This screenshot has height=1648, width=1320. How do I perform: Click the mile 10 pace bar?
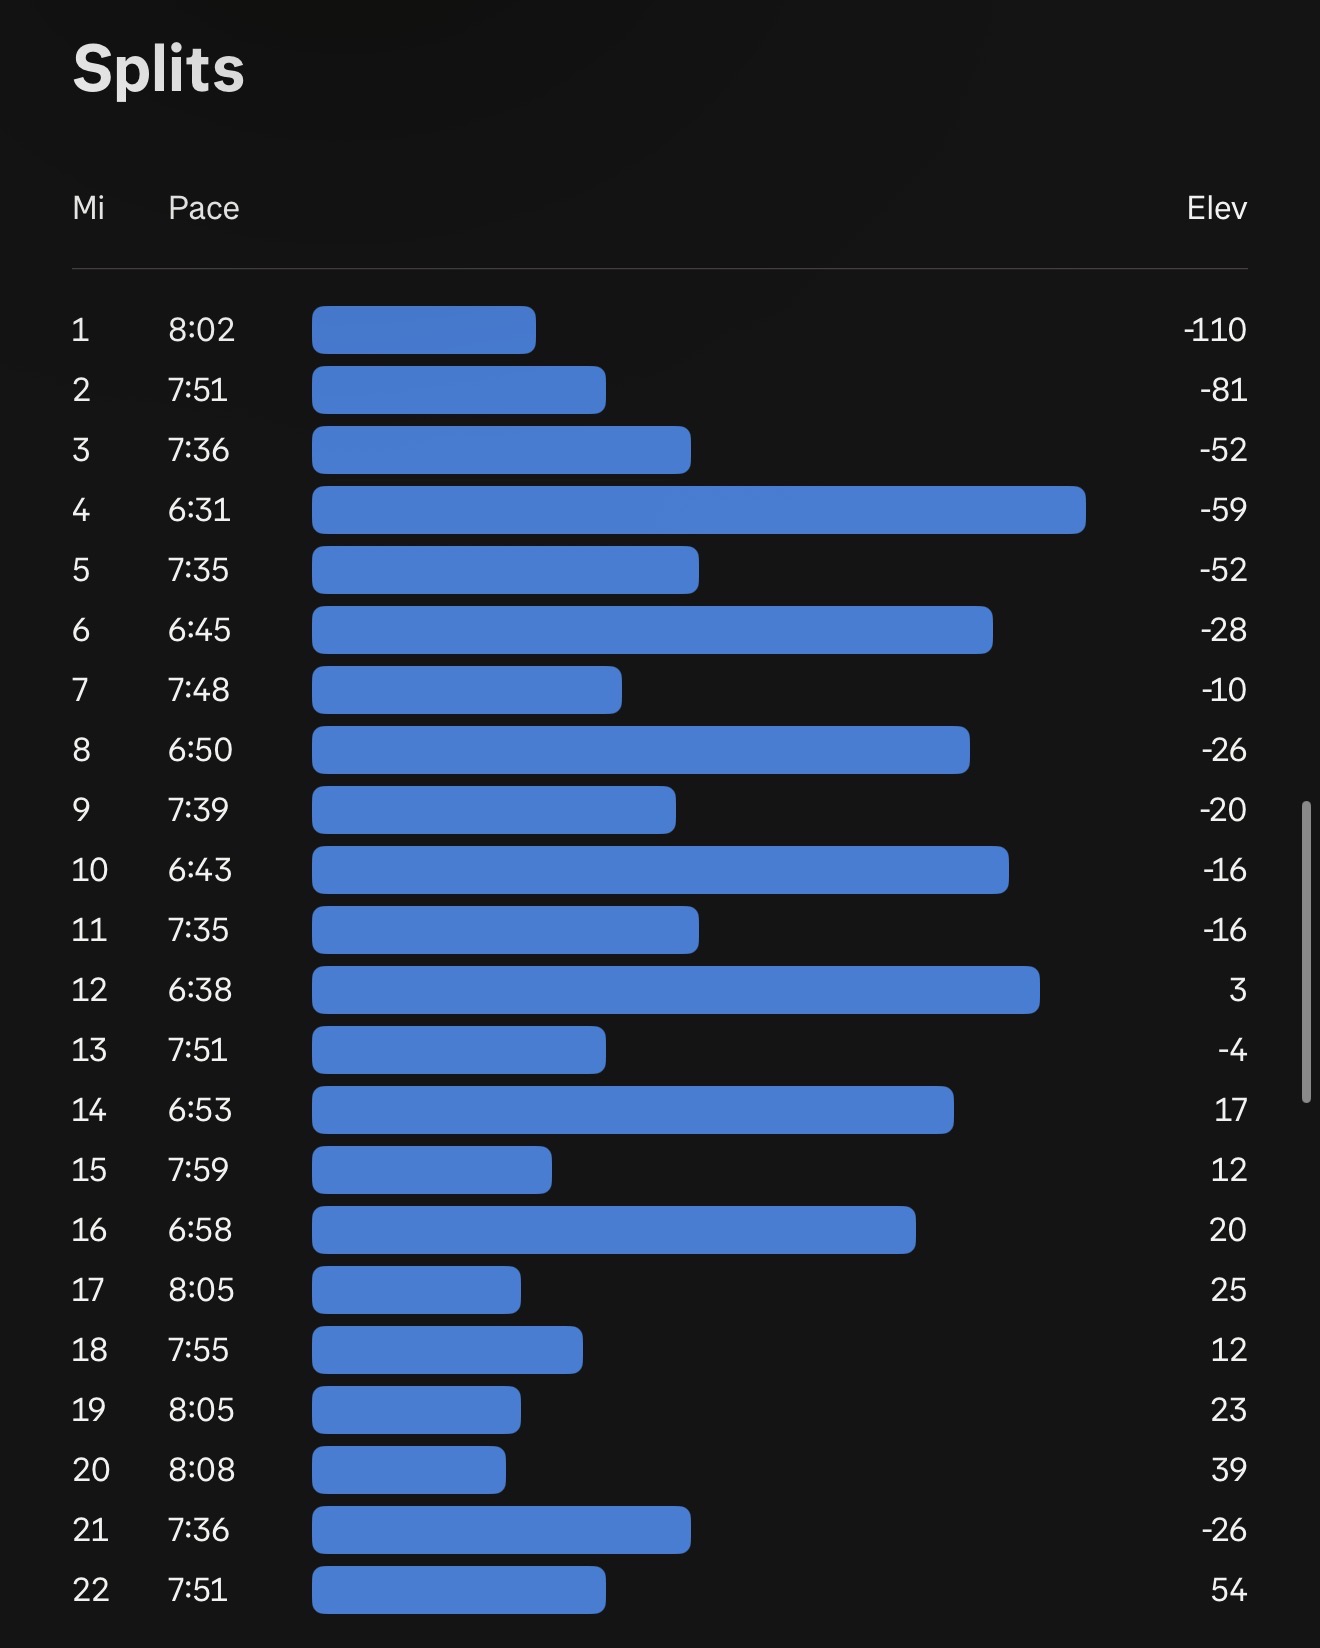660,870
